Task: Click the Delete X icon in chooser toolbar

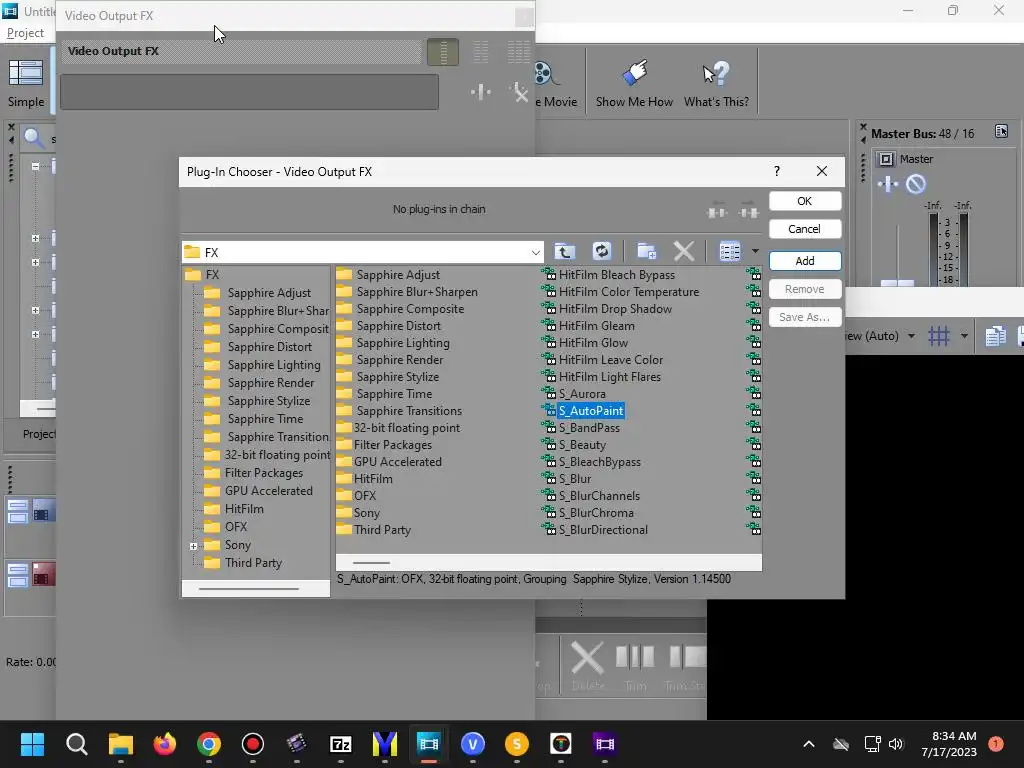Action: click(x=684, y=251)
